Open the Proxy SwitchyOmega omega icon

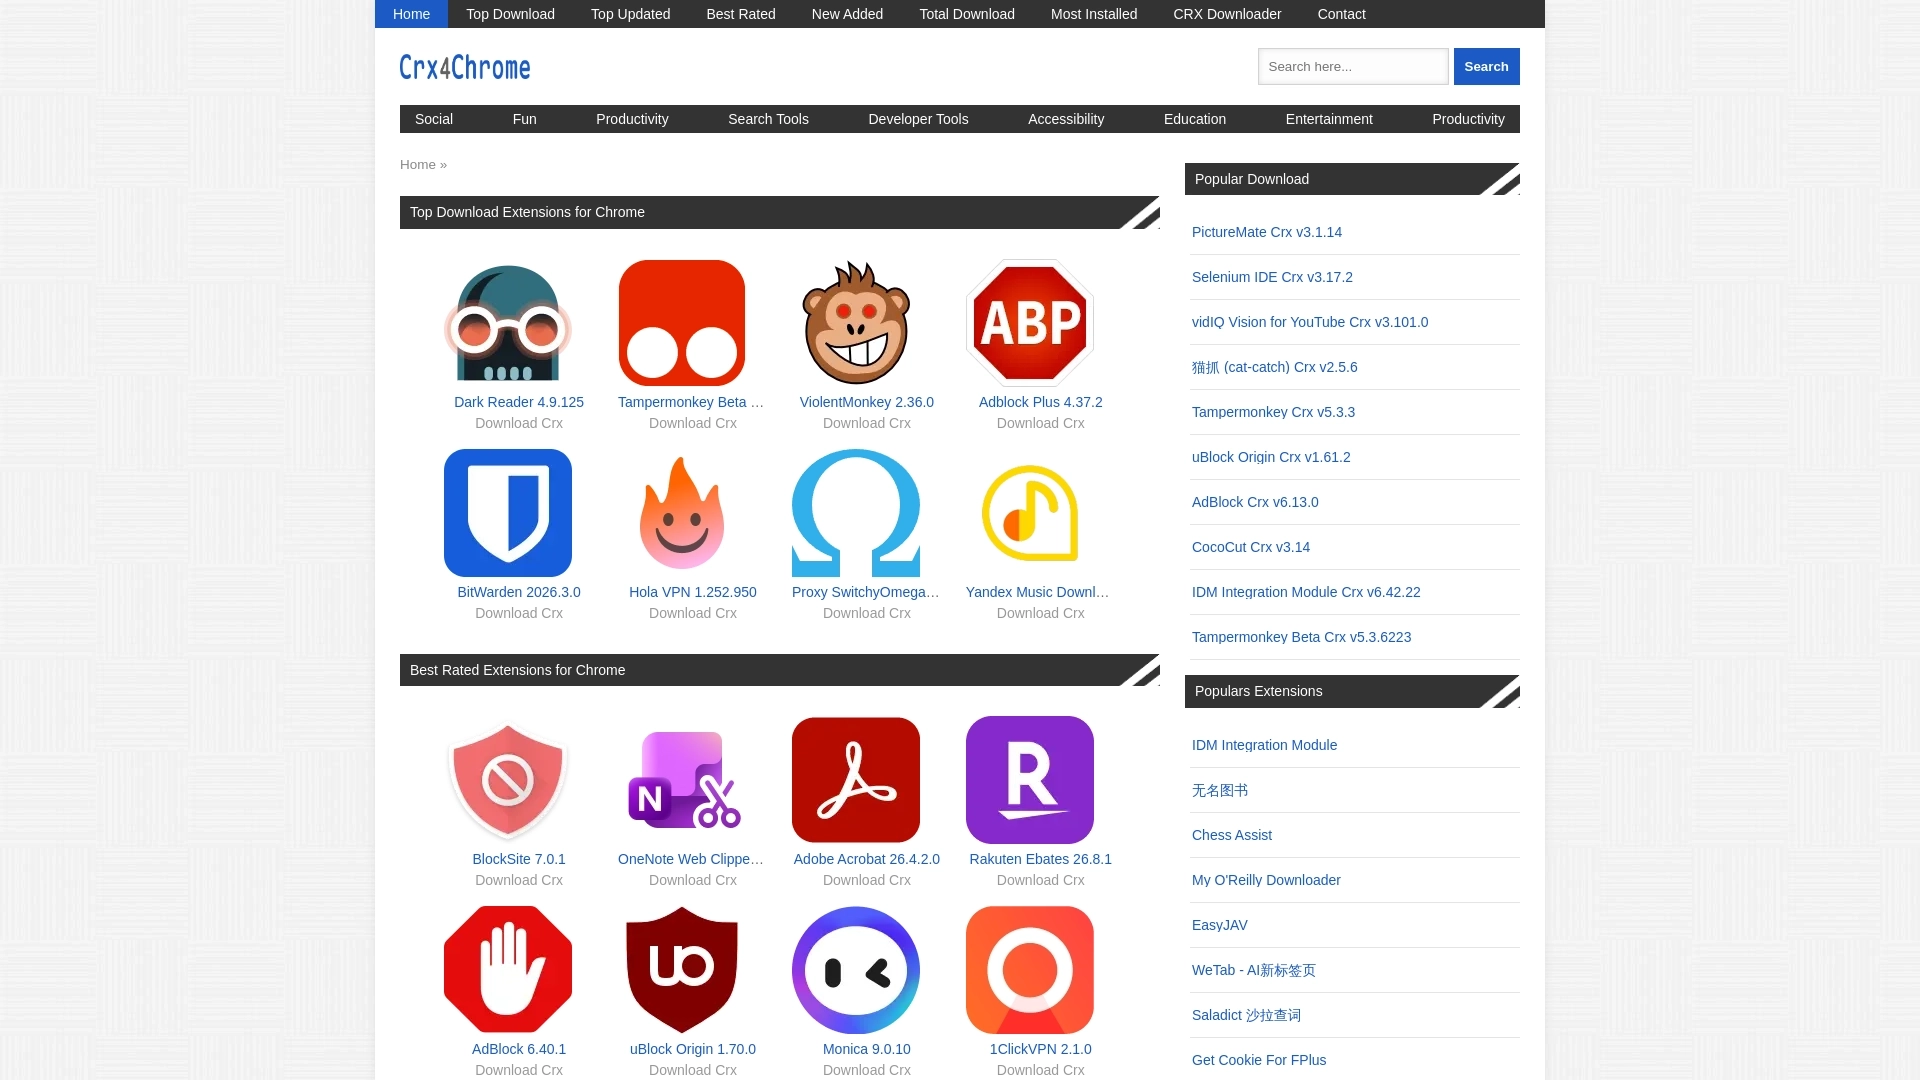(856, 513)
